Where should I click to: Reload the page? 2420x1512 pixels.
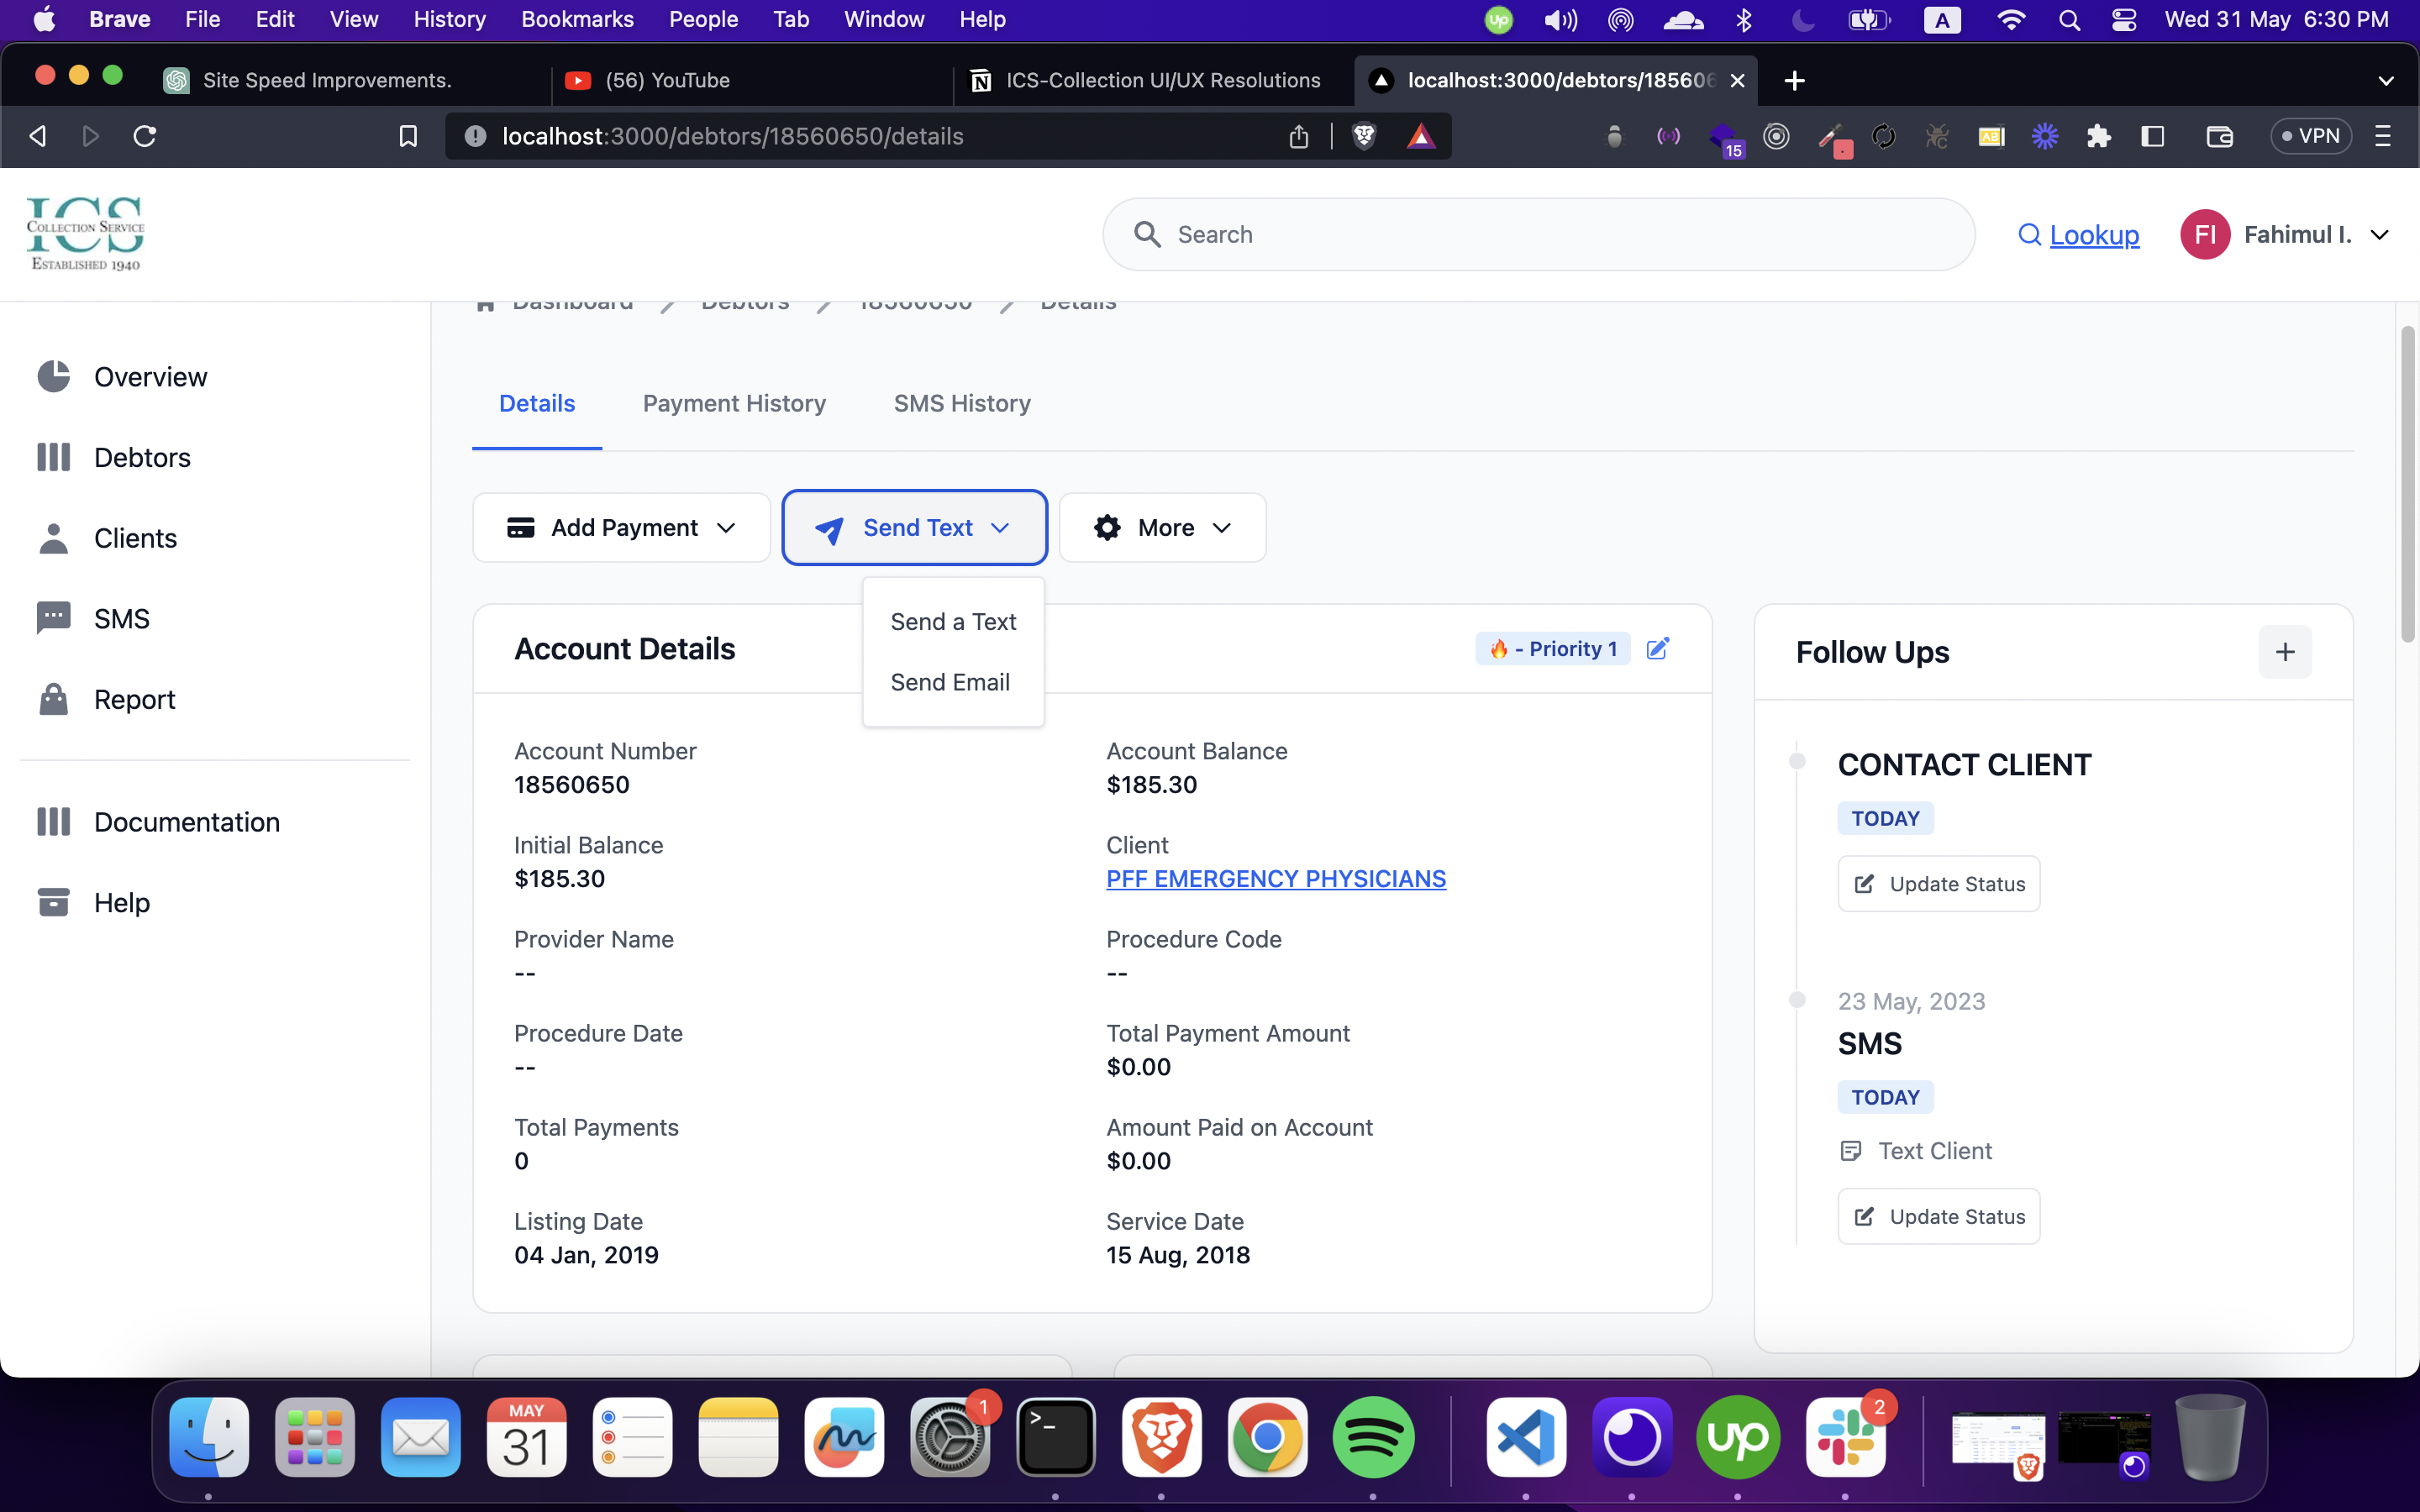pos(145,136)
